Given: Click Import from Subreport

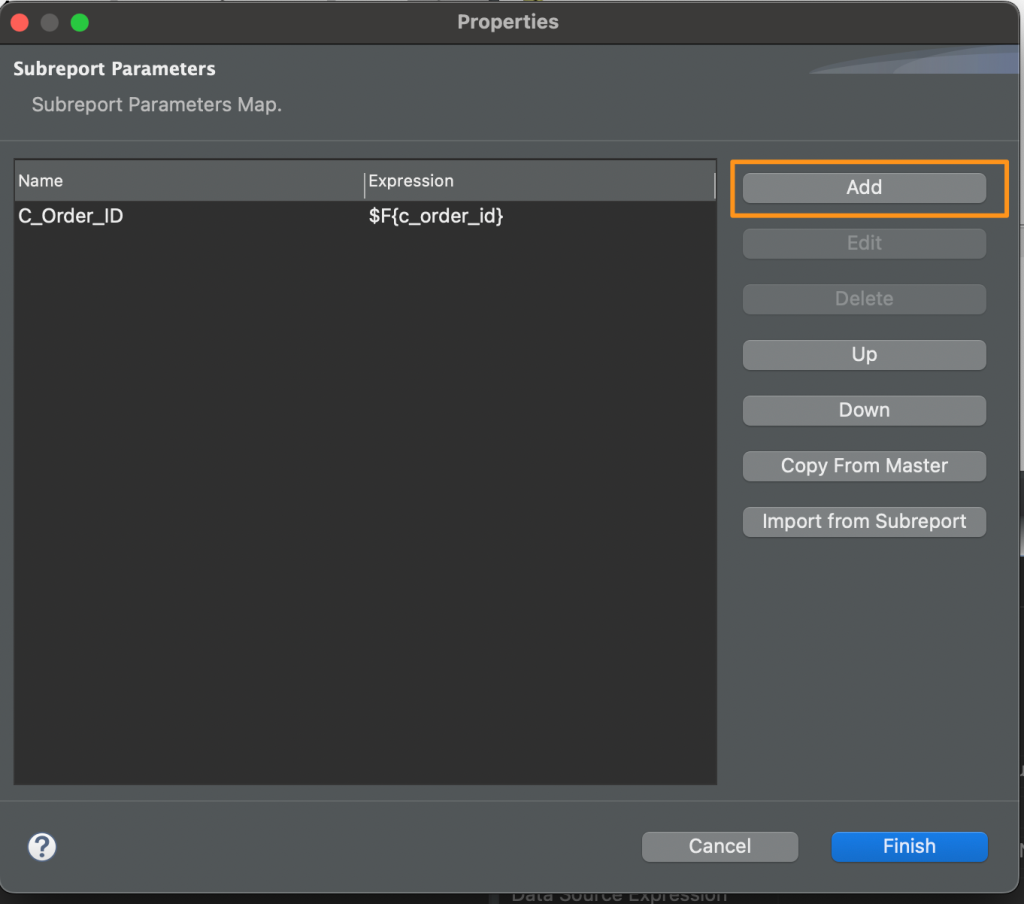Looking at the screenshot, I should tap(864, 521).
